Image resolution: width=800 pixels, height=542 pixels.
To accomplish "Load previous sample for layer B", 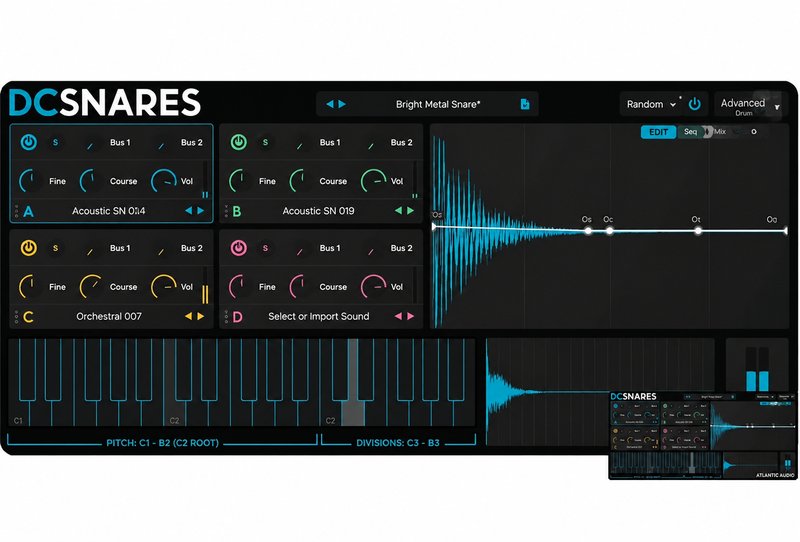I will point(398,210).
